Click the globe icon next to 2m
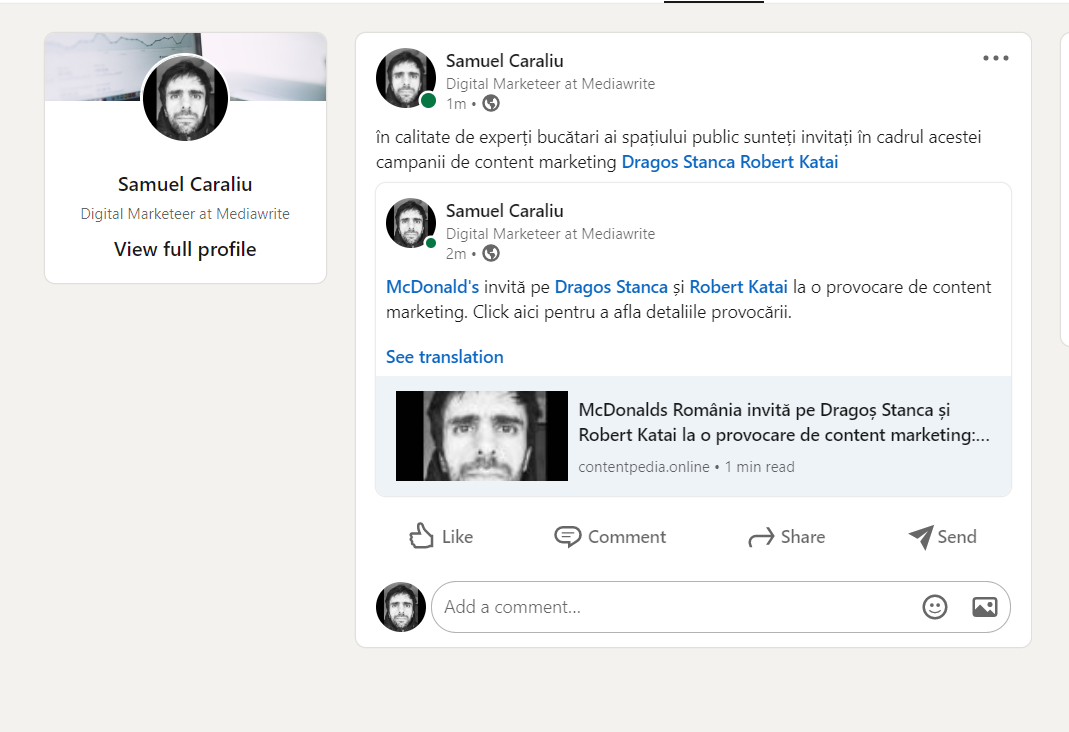Viewport: 1069px width, 732px height. click(x=491, y=254)
